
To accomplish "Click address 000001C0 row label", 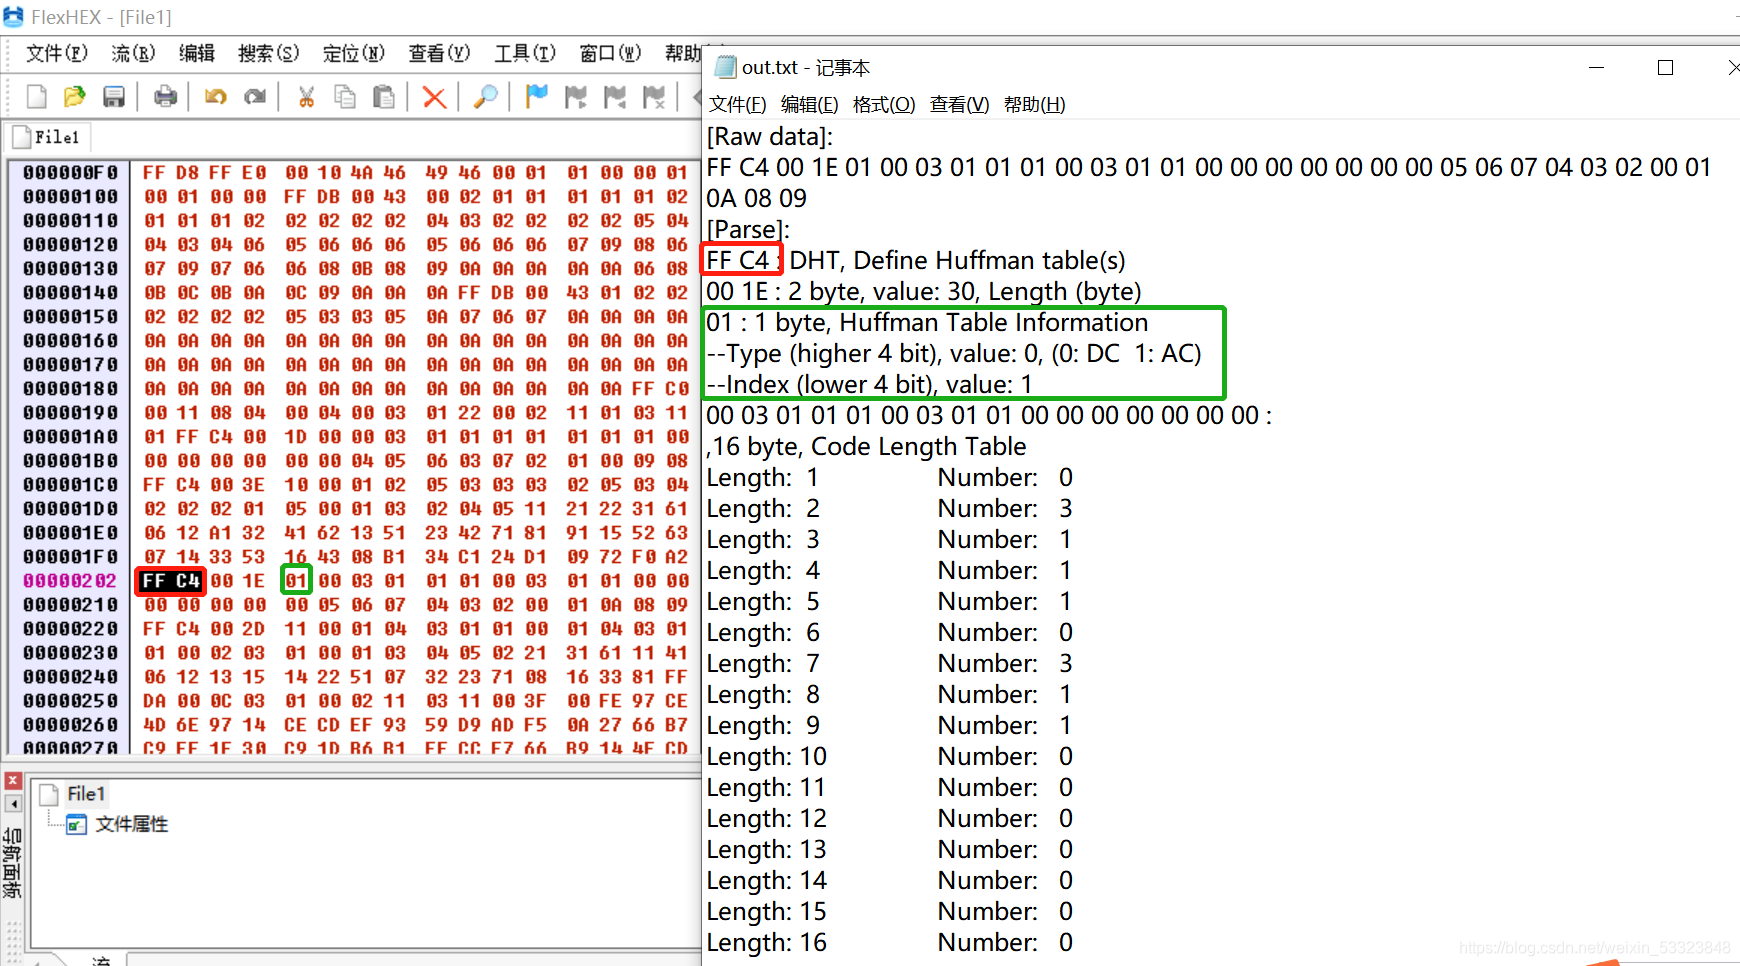I will pos(70,485).
